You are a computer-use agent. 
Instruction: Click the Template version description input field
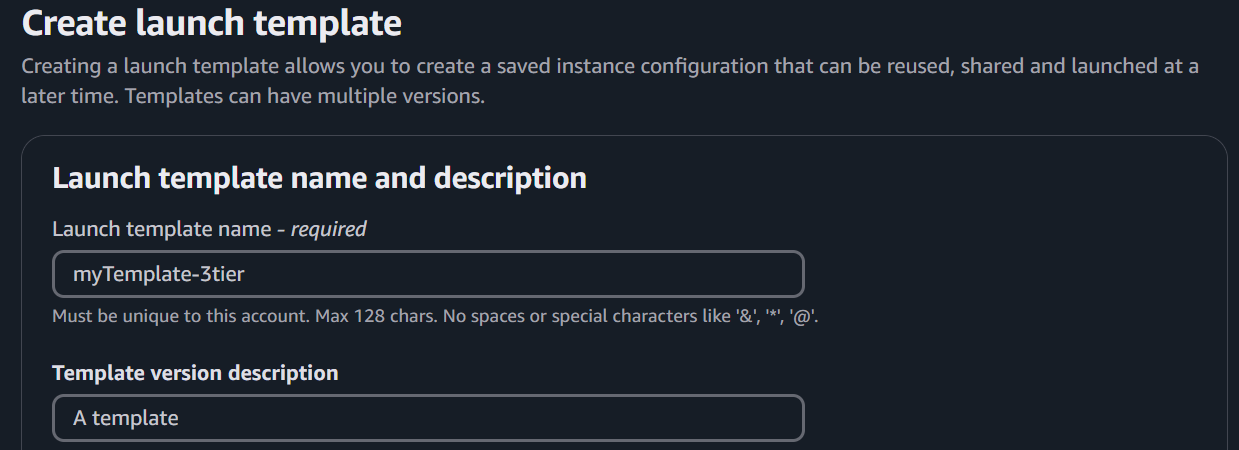click(x=428, y=418)
